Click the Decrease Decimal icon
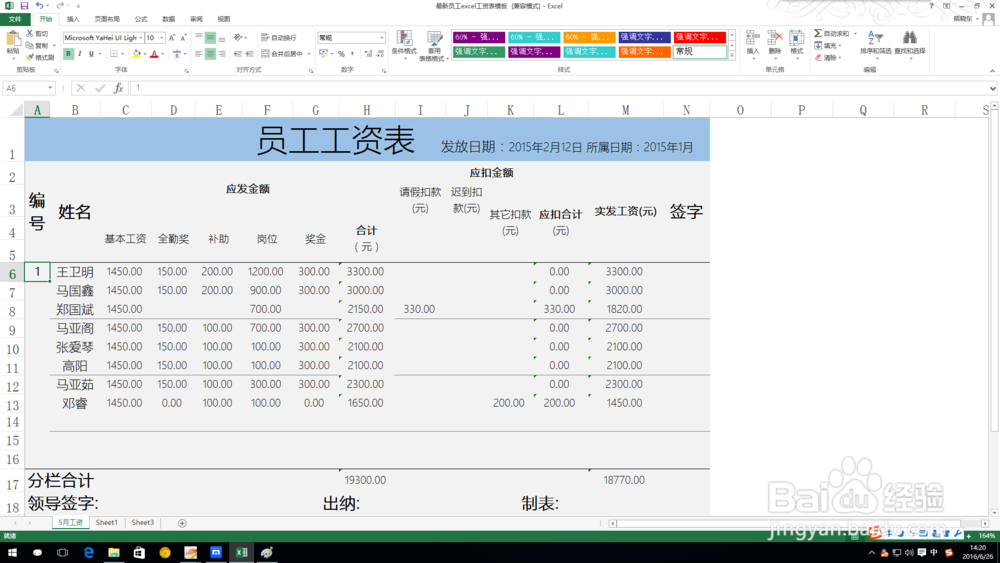Viewport: 1000px width, 563px height. click(381, 54)
